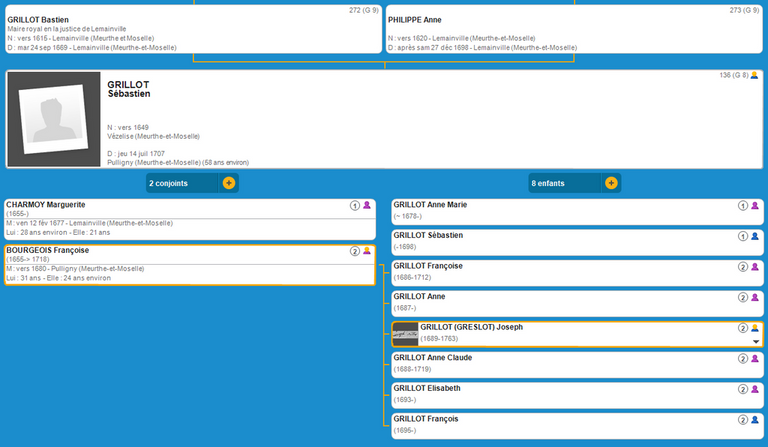This screenshot has height=447, width=768.
Task: Click the purple person icon for GRILLOT Anne Marie
Action: pos(755,205)
